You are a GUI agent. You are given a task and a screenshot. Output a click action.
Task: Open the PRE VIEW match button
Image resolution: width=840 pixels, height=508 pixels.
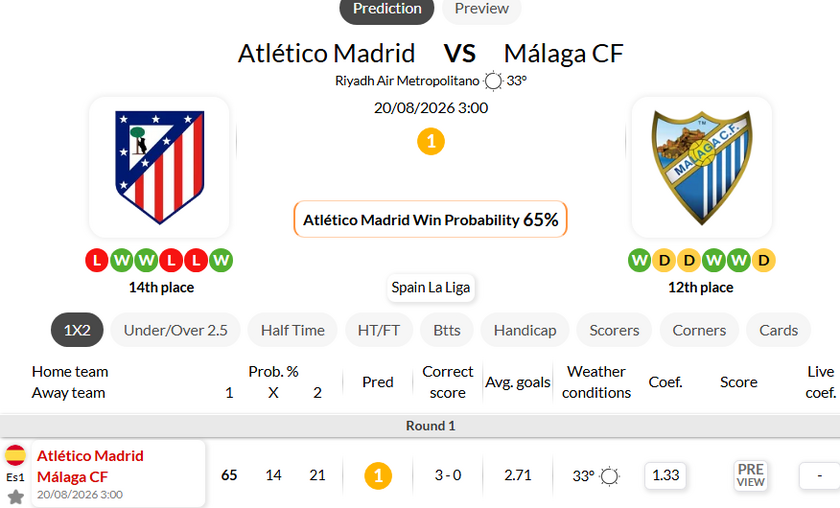point(750,475)
